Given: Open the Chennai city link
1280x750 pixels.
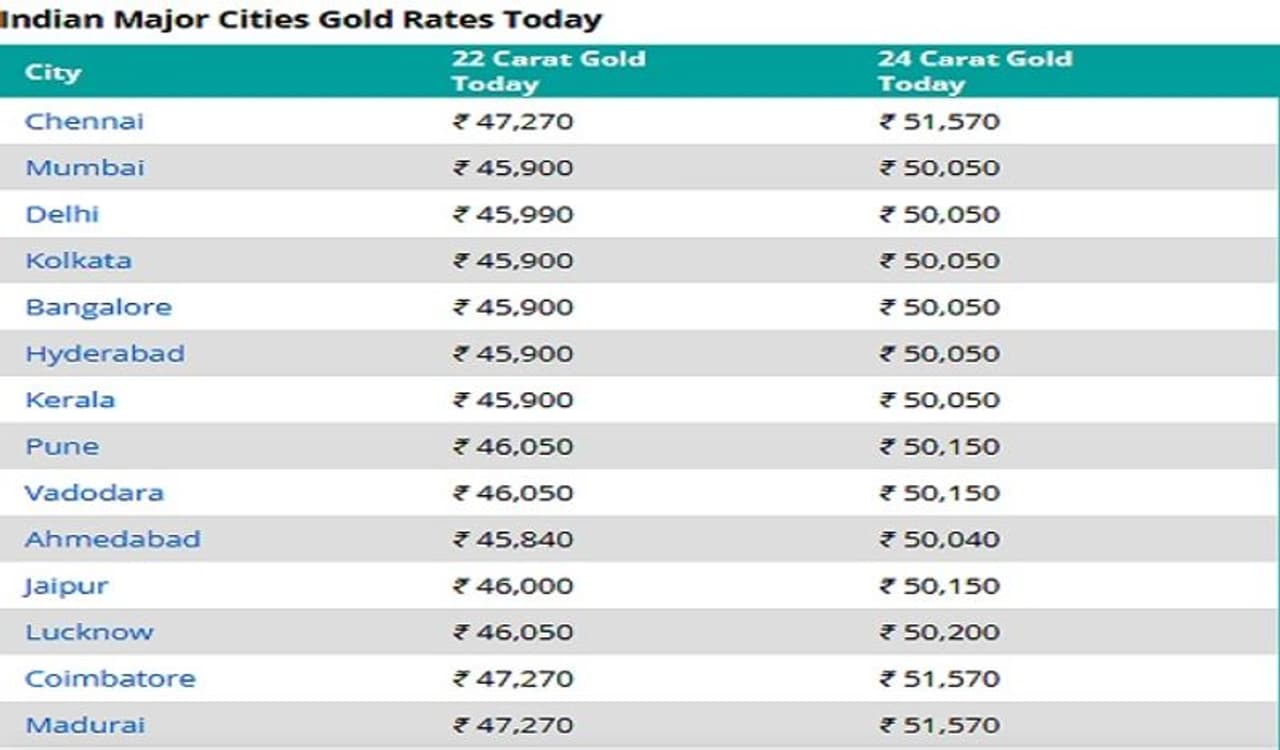Looking at the screenshot, I should 84,121.
